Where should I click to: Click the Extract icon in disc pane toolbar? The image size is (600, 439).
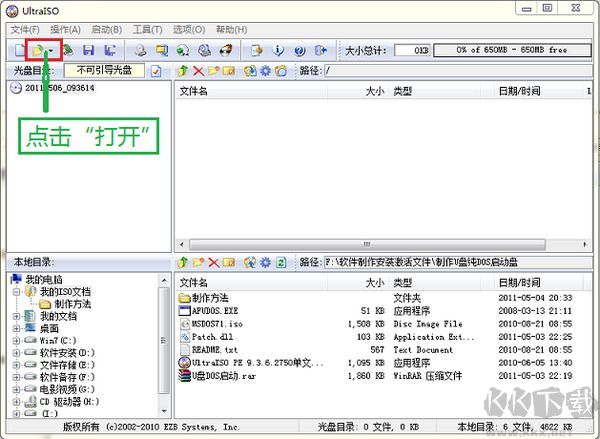click(x=250, y=71)
